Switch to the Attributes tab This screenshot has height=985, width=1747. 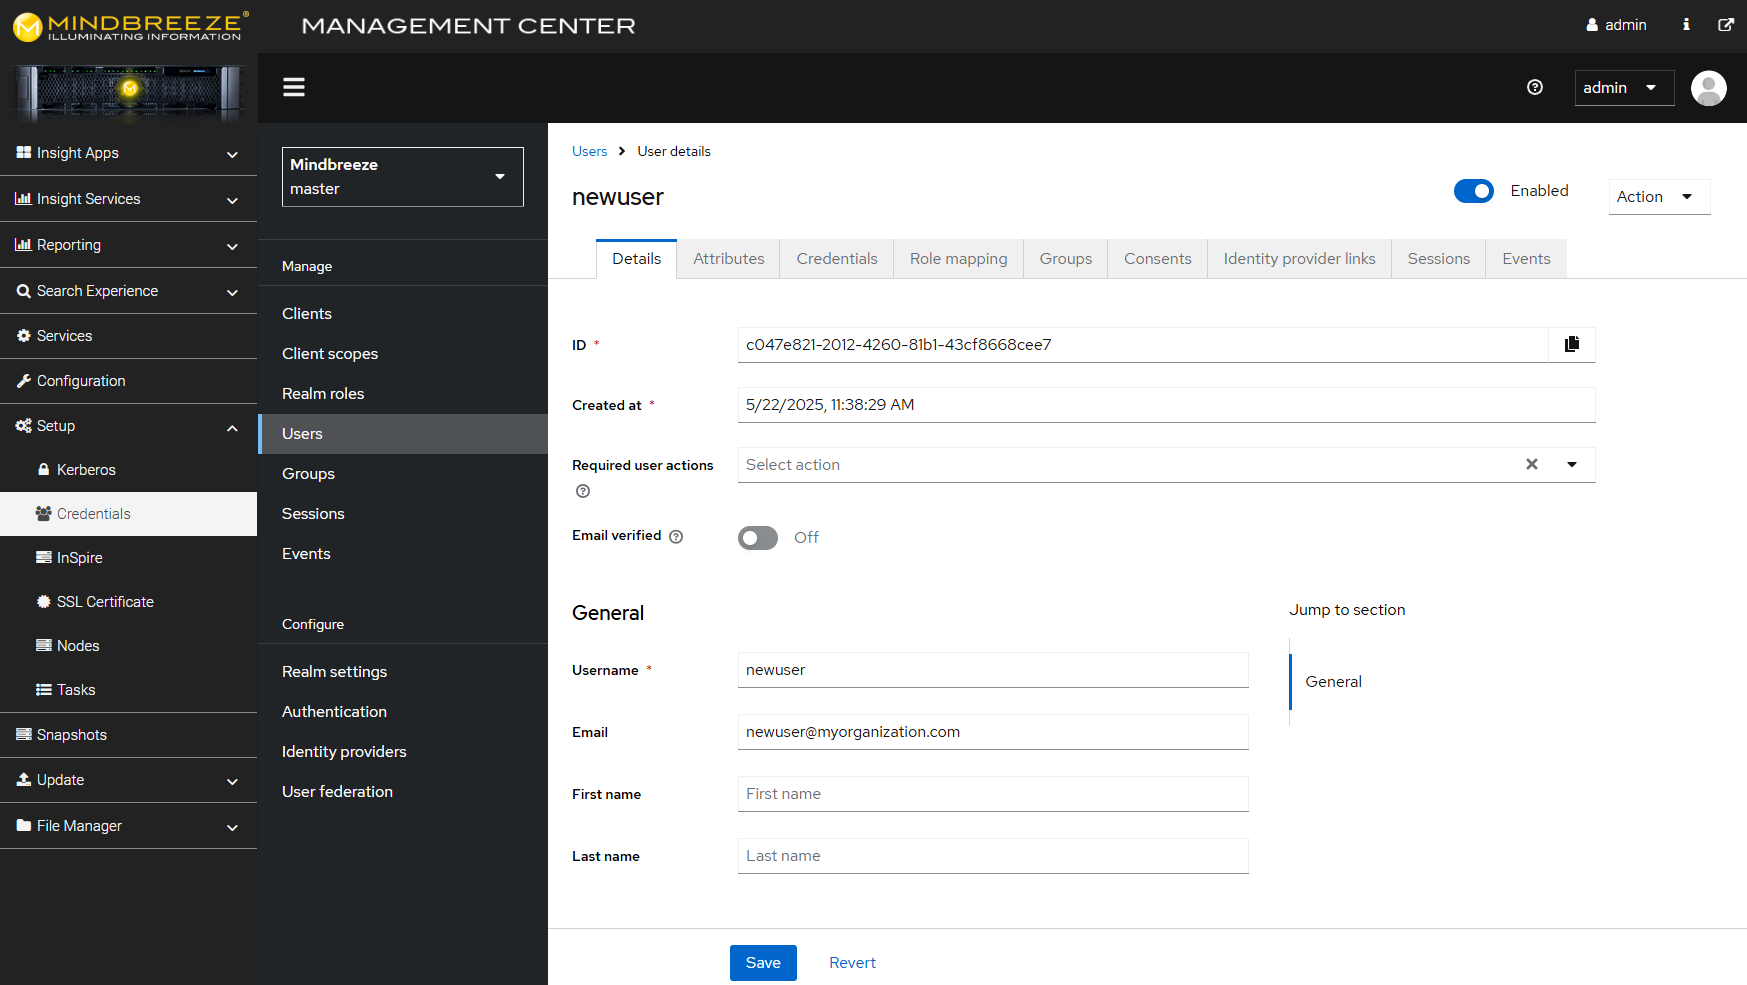tap(728, 259)
